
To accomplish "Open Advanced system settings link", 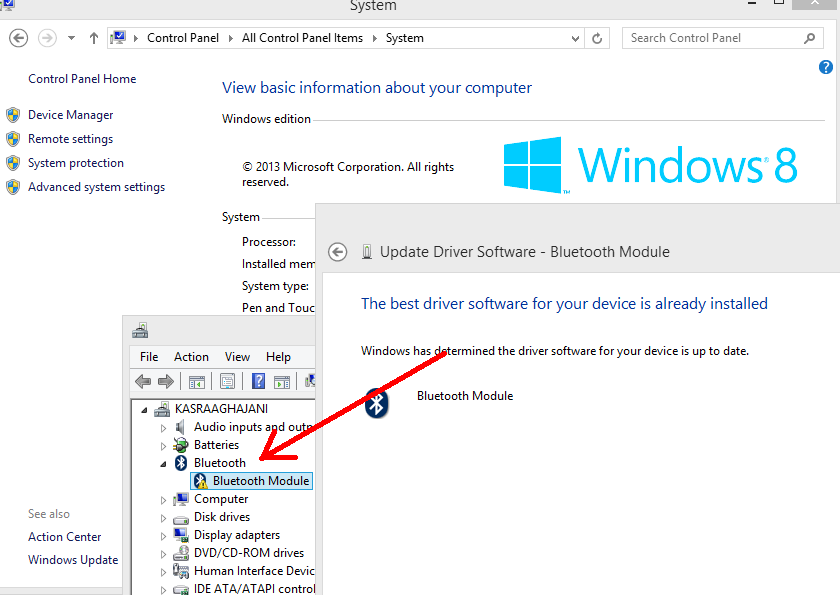I will [x=96, y=187].
